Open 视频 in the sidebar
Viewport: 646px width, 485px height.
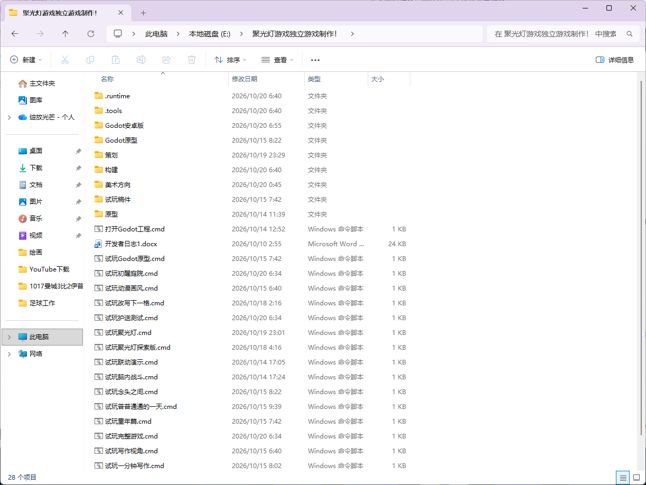point(36,235)
